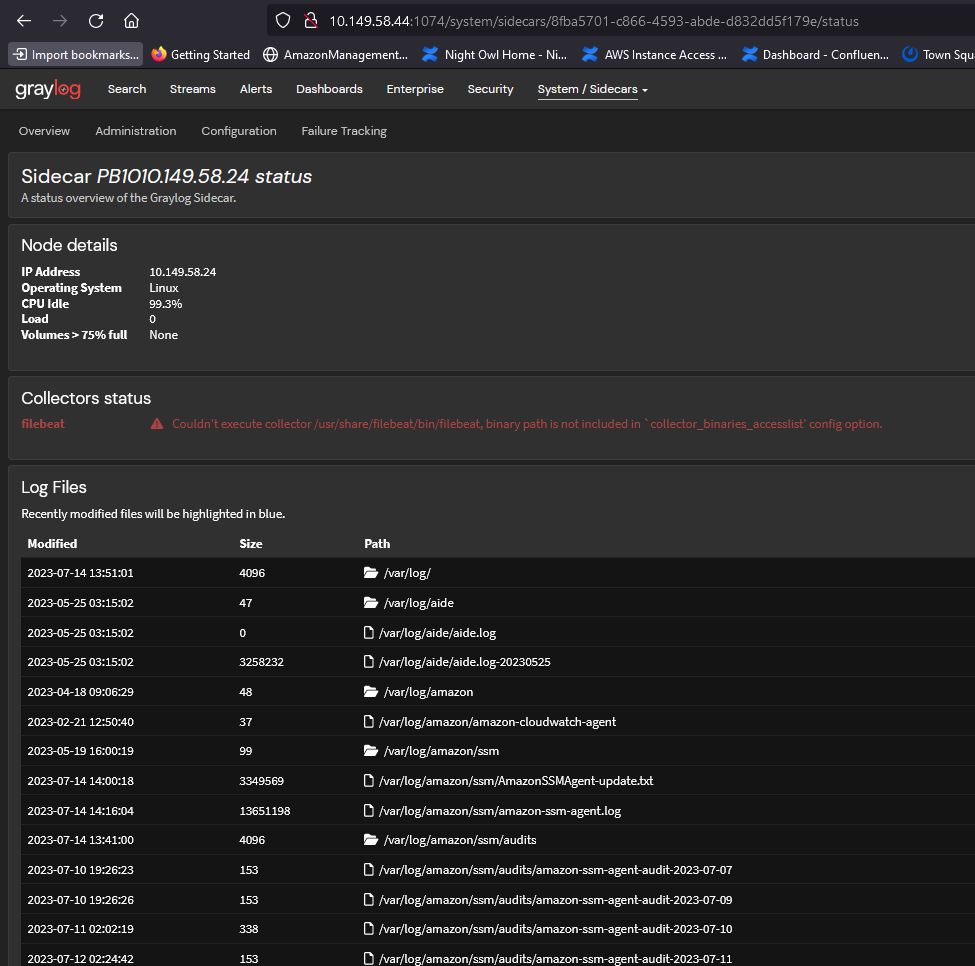Click the browser forward arrow

(x=60, y=21)
